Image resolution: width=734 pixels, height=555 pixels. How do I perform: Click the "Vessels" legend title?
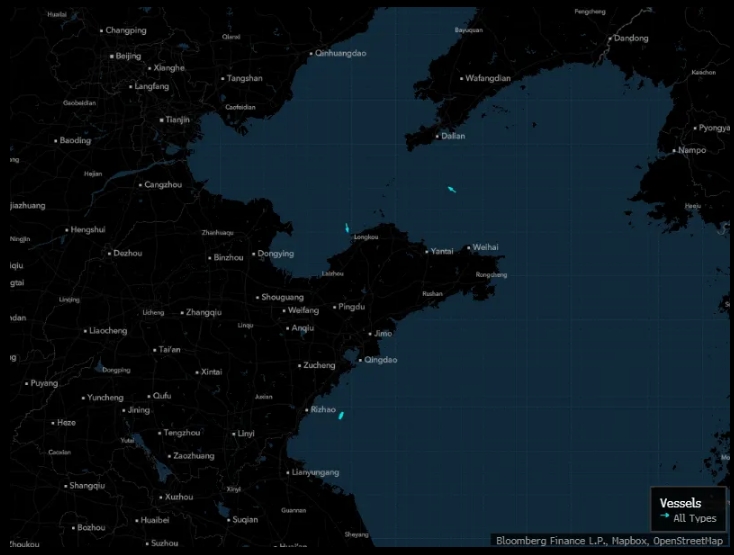(680, 503)
